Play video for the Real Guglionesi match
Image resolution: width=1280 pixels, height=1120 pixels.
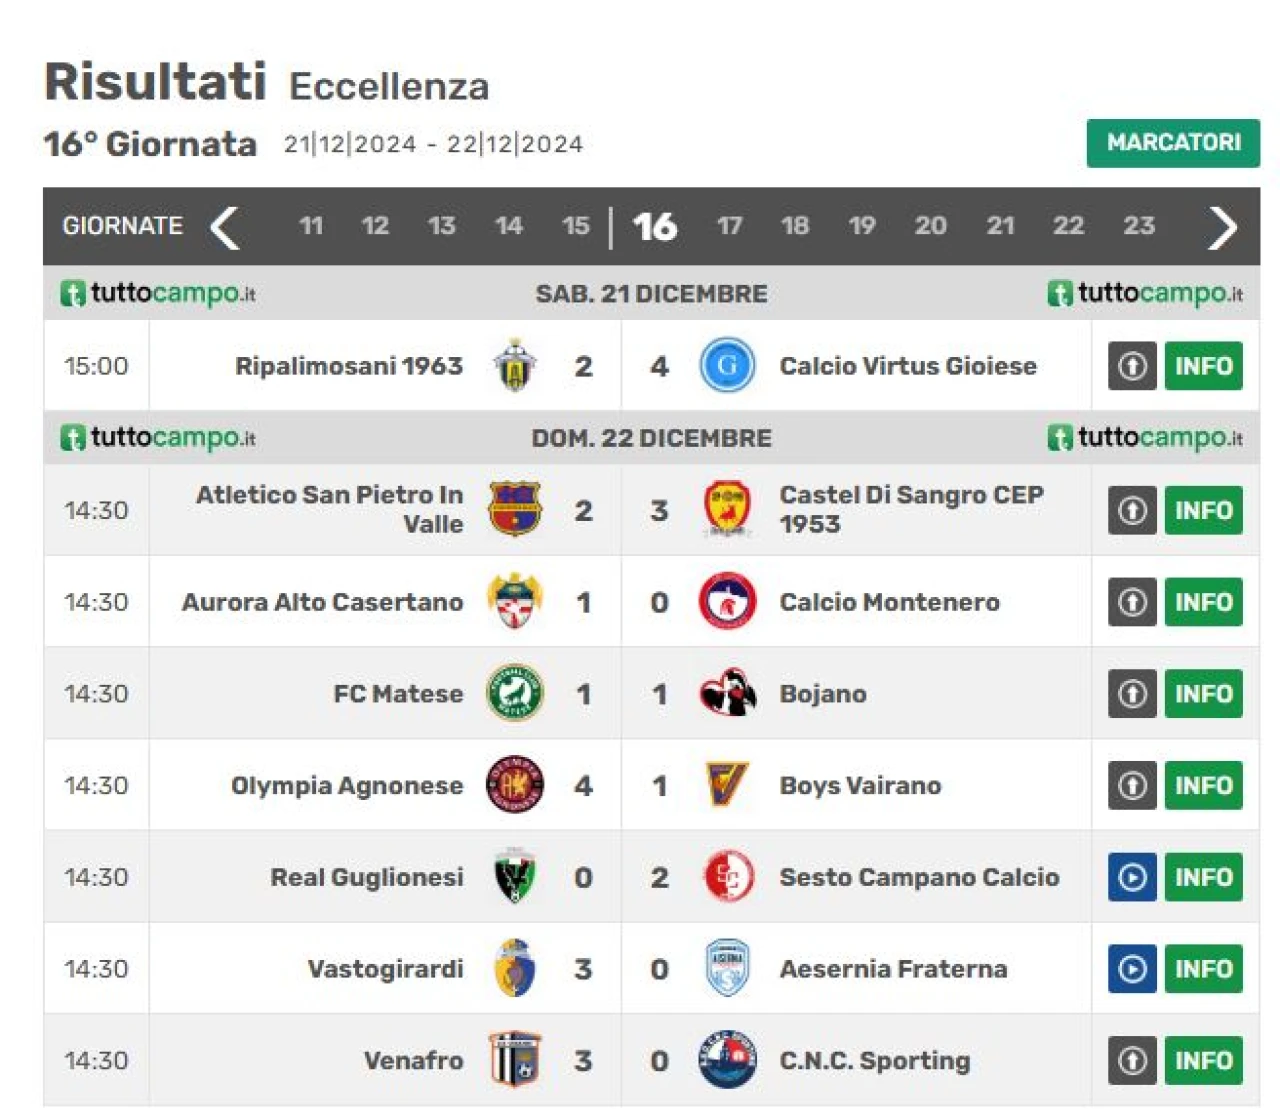[x=1132, y=877]
